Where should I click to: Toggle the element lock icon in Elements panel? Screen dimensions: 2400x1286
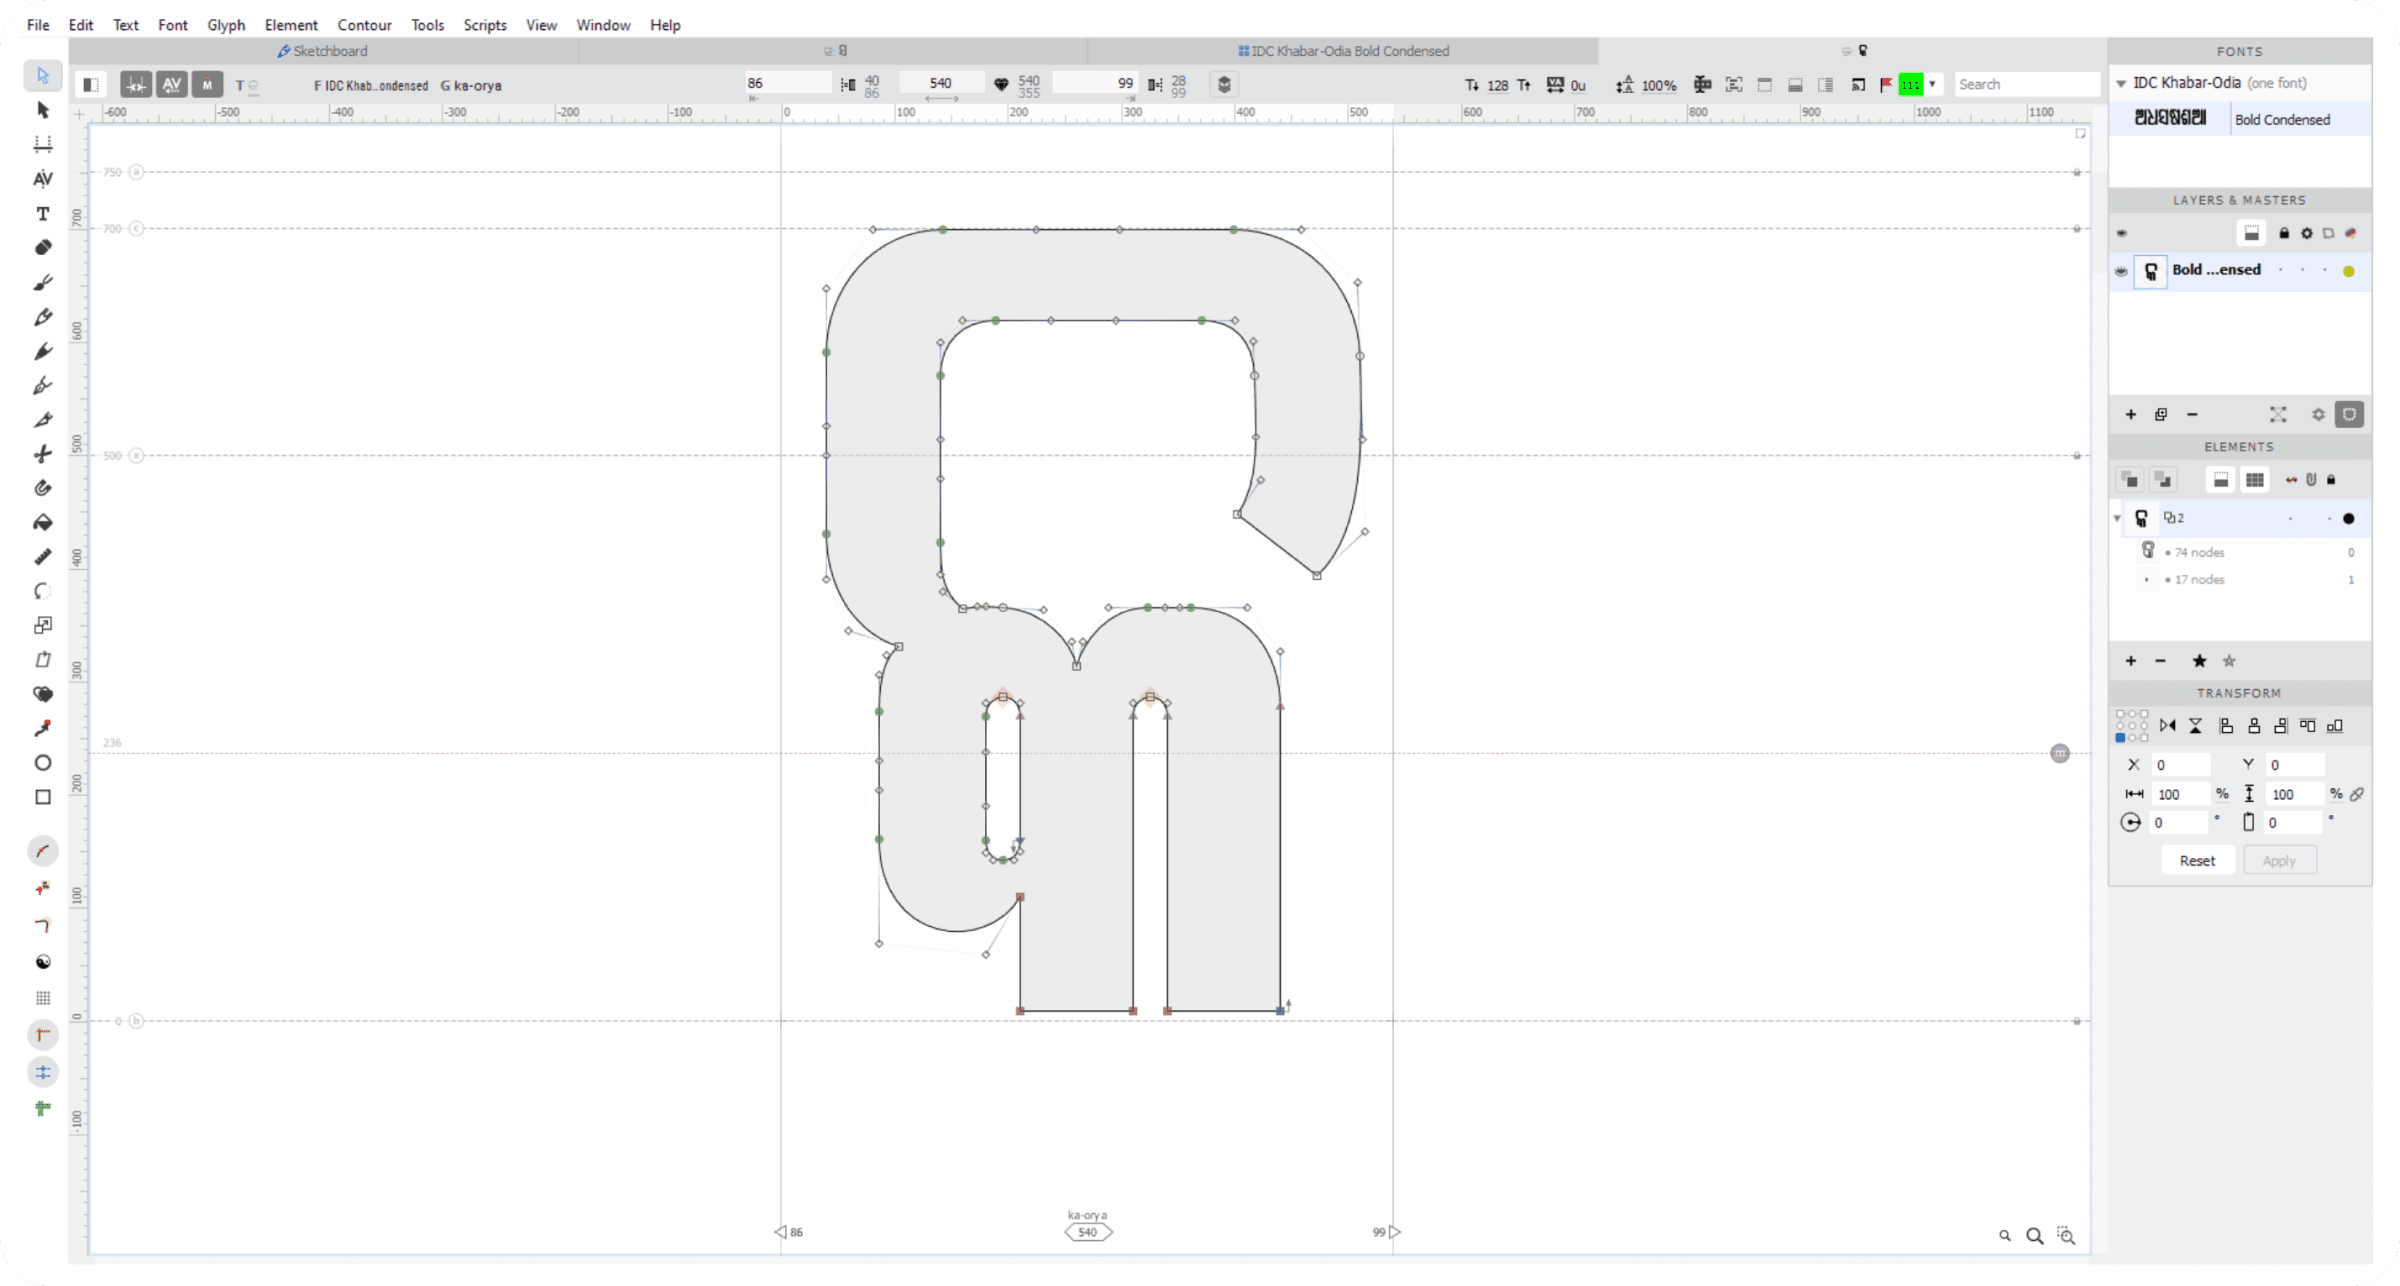pos(2331,480)
